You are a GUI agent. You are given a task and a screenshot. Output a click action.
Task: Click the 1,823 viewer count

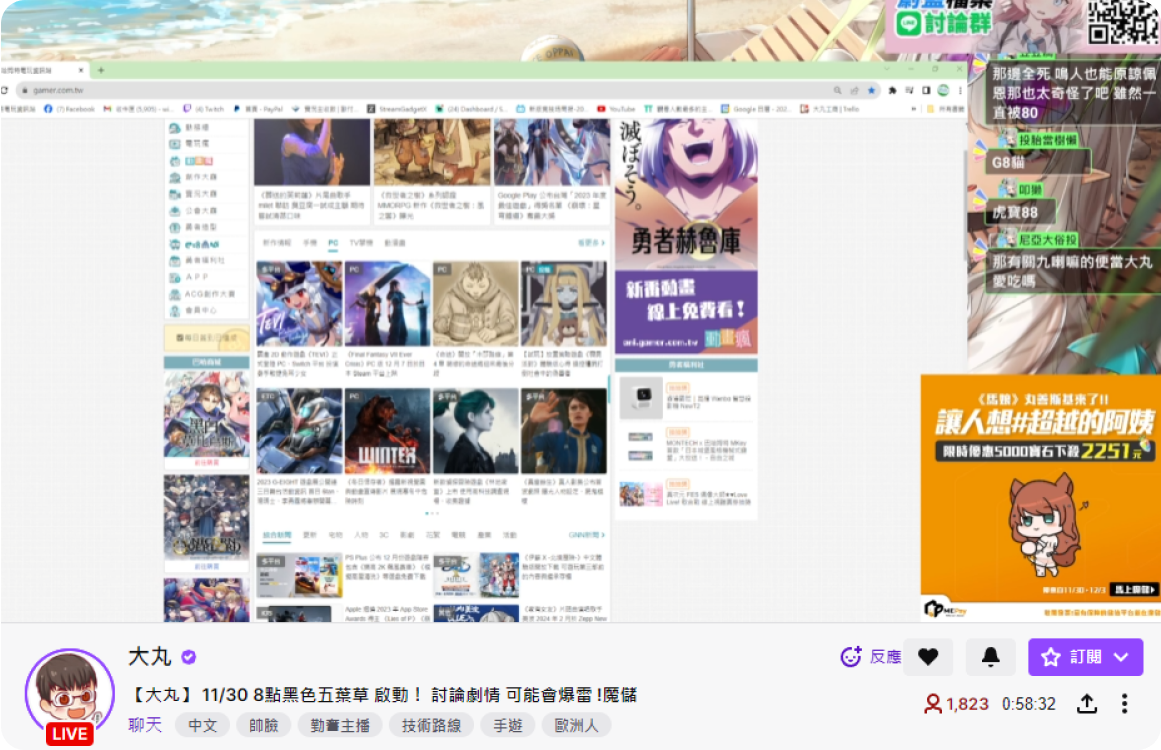click(x=956, y=703)
